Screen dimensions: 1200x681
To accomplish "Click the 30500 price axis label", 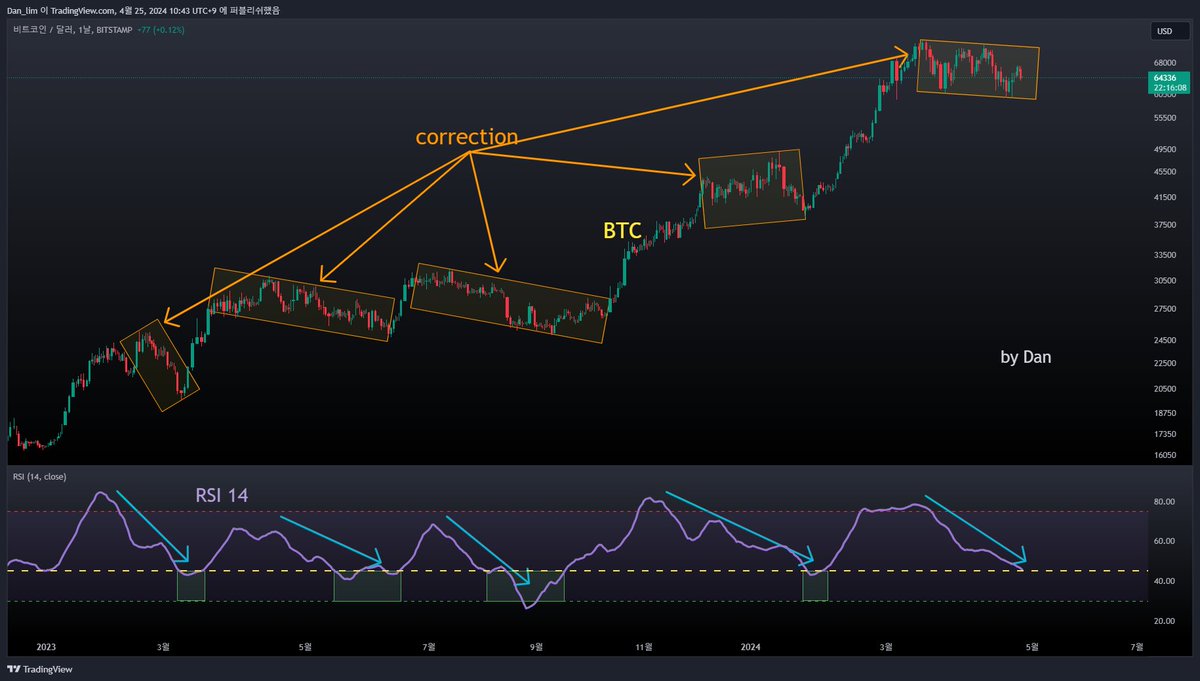I will [x=1163, y=281].
